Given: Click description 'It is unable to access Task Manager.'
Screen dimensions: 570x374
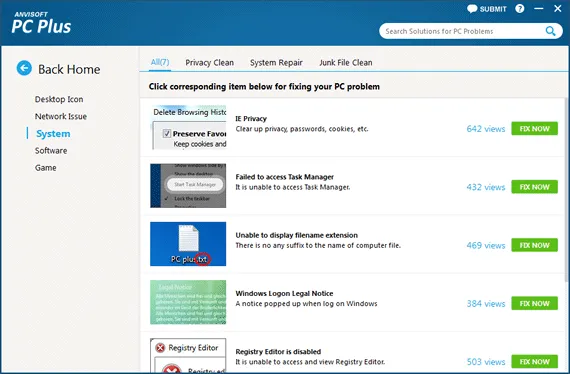Looking at the screenshot, I should coord(293,187).
